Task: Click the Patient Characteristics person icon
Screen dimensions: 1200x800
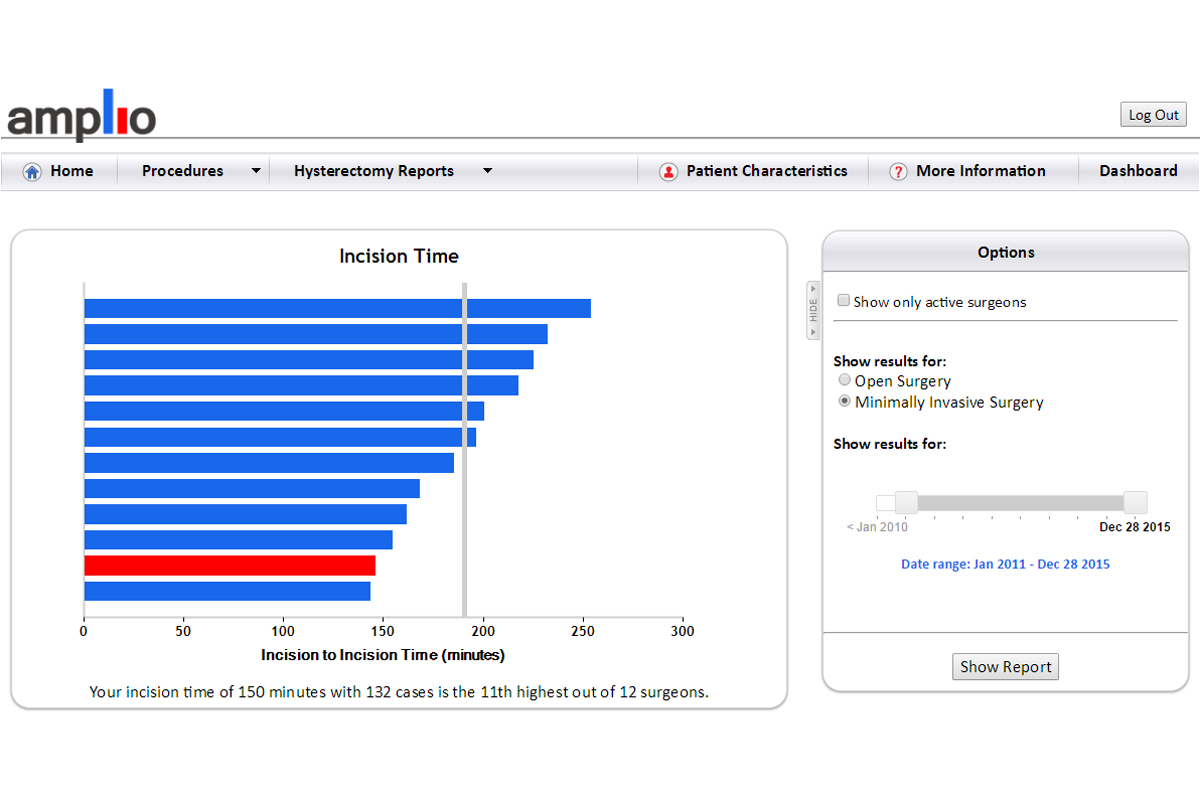Action: (668, 172)
